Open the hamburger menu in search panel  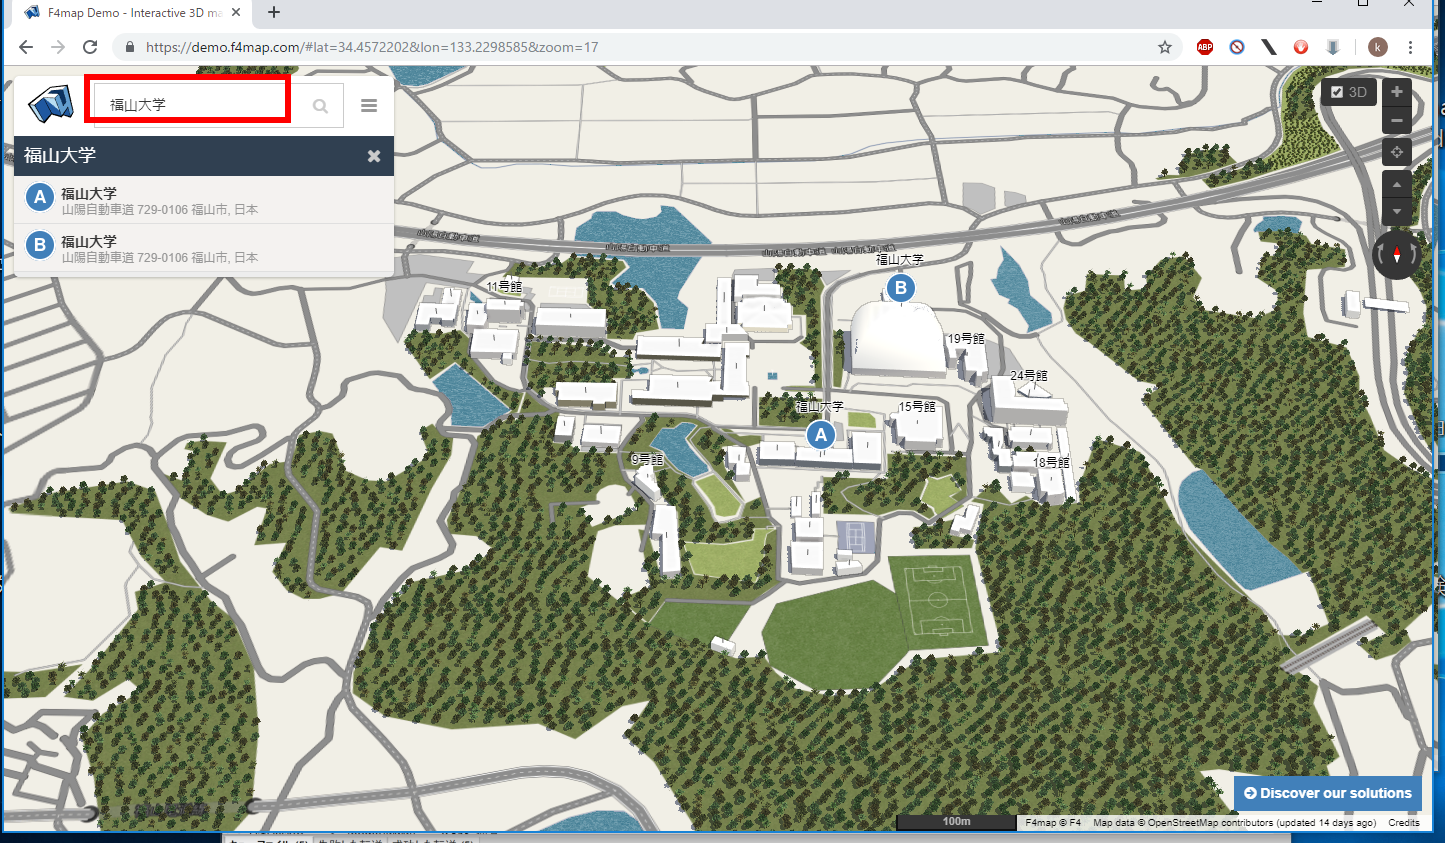pyautogui.click(x=369, y=105)
